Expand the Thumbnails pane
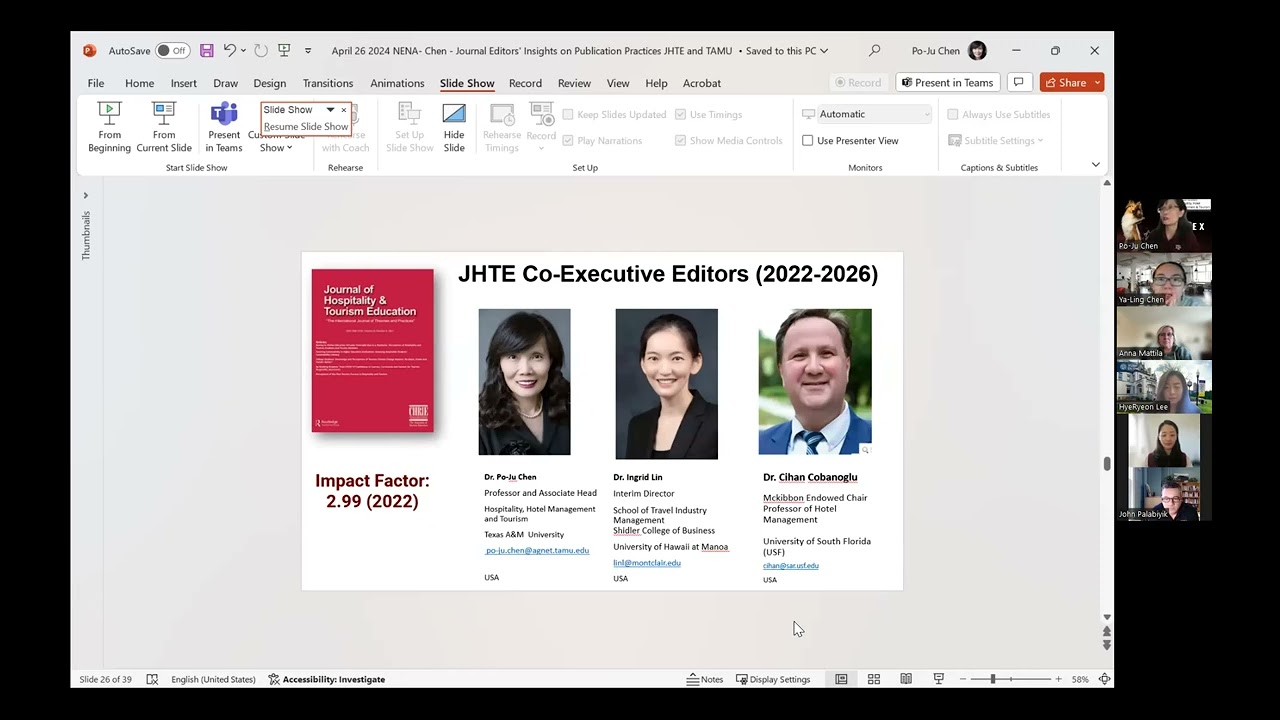Screen dimensions: 1280x720 pyautogui.click(x=85, y=195)
